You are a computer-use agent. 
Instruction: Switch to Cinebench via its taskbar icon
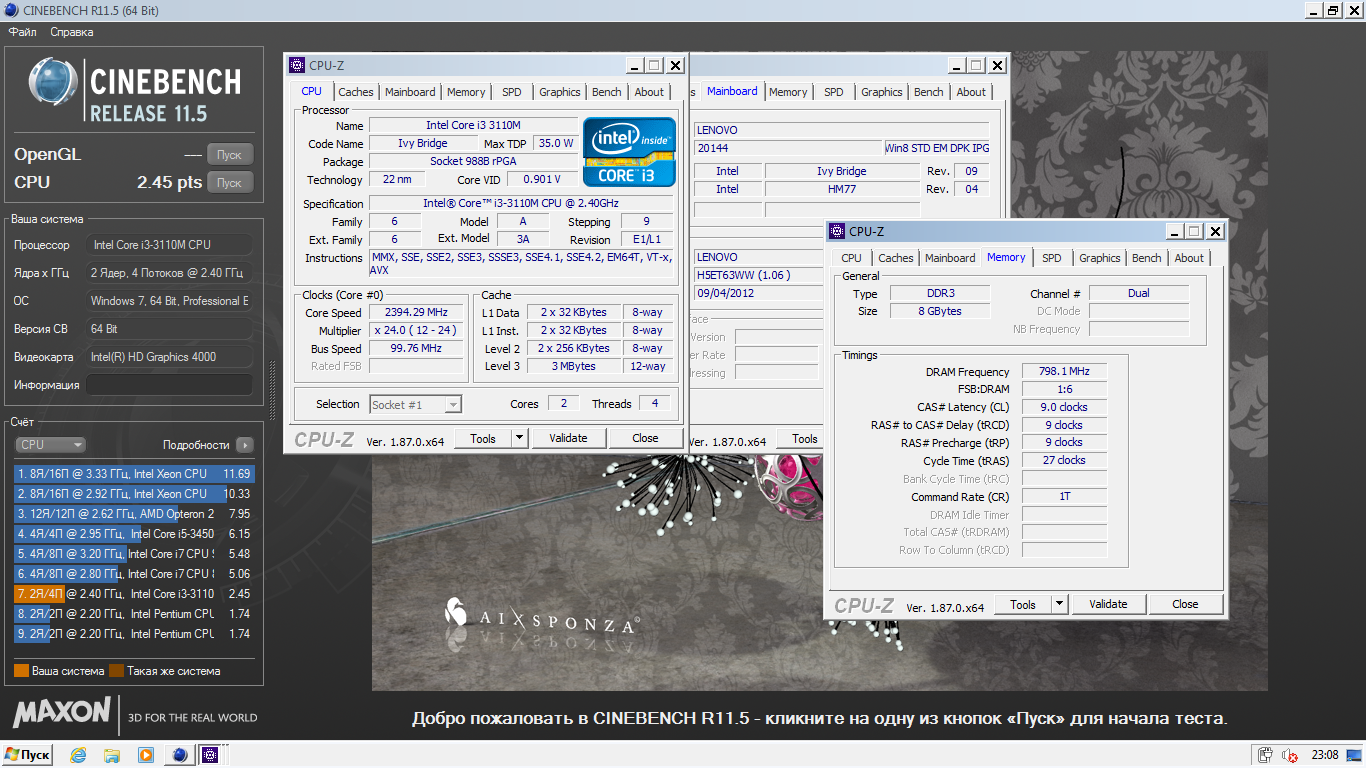click(x=180, y=755)
